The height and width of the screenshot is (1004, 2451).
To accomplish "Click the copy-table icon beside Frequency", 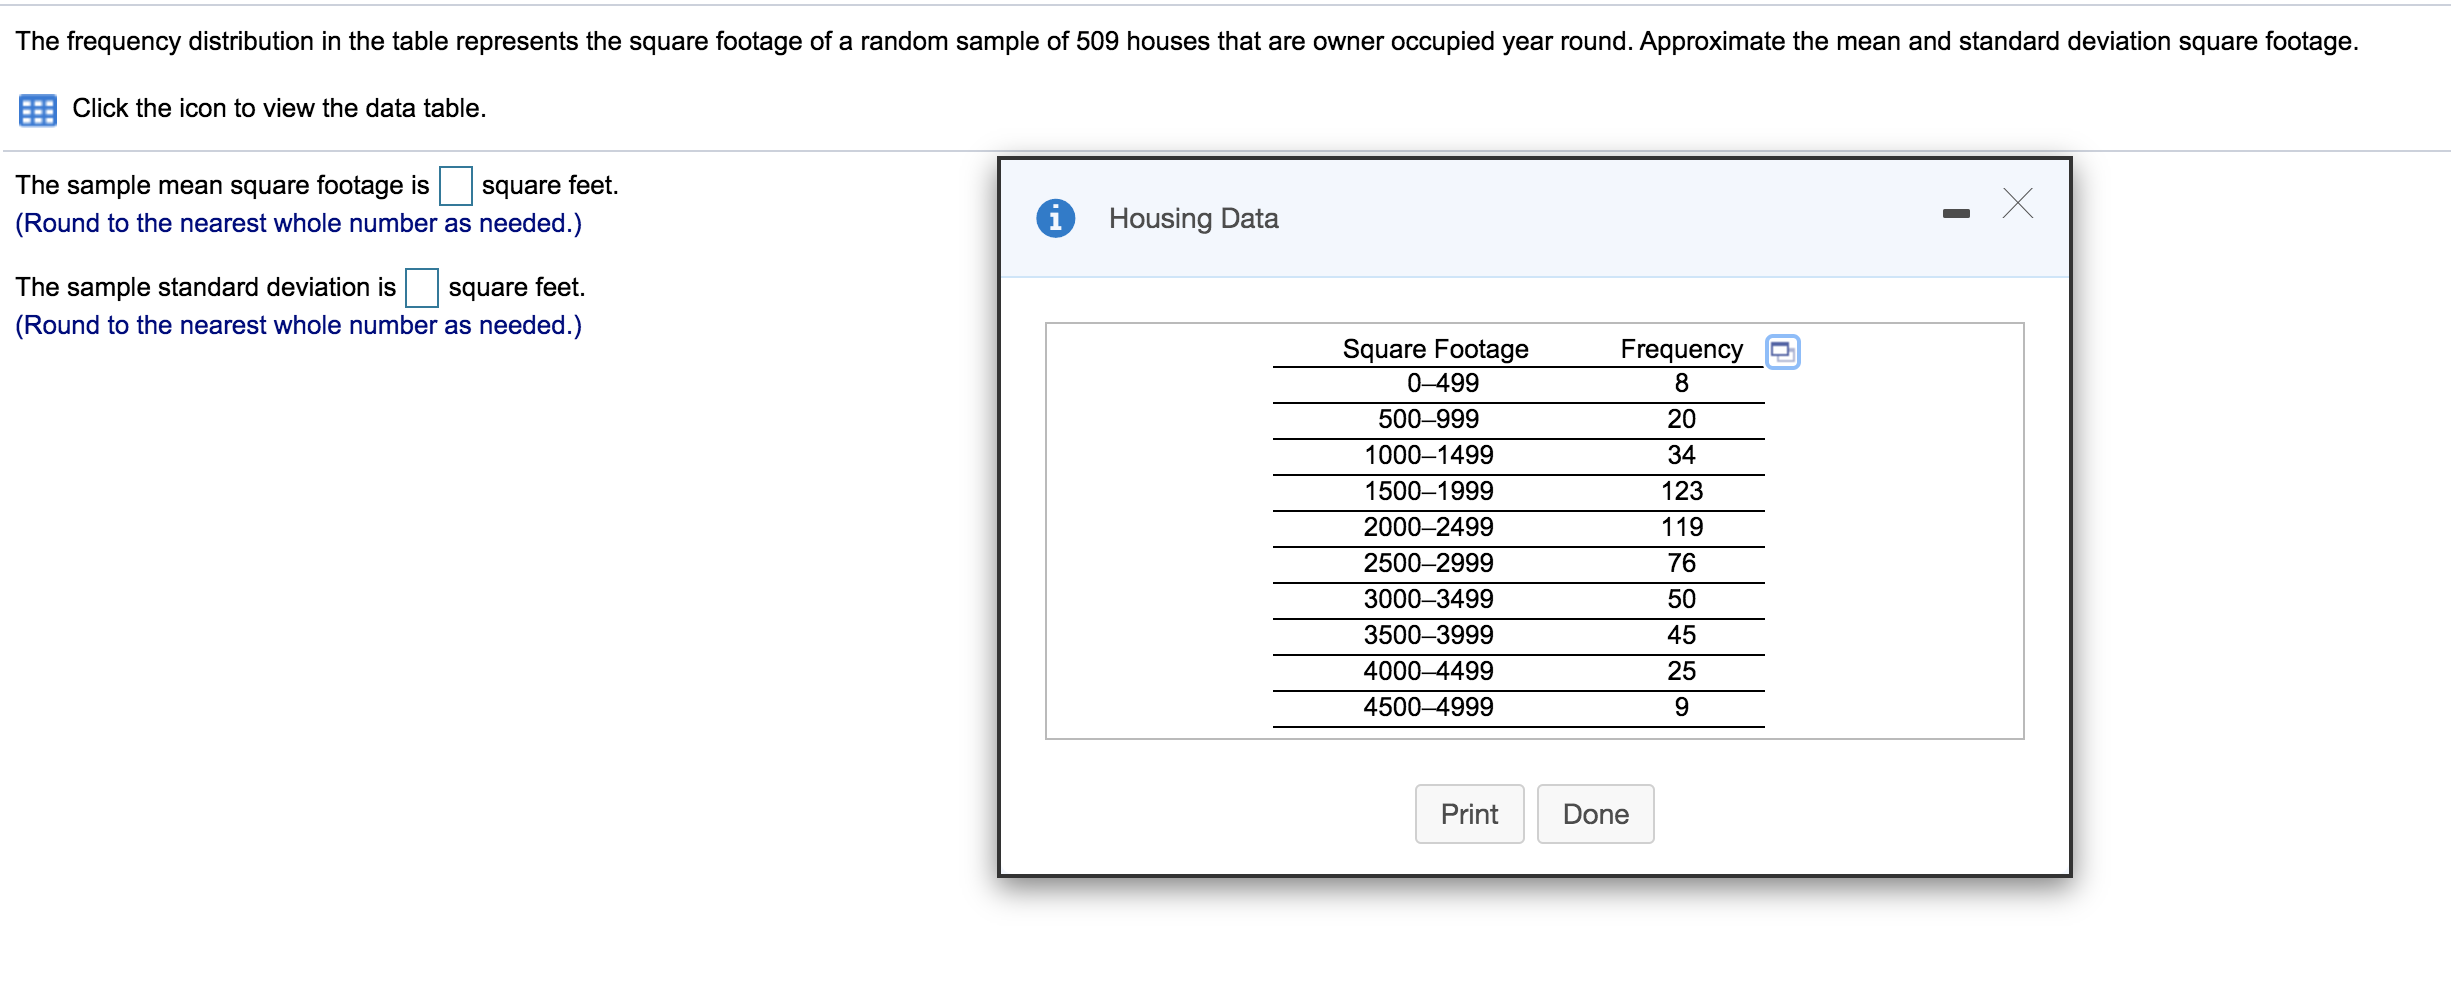I will coord(1782,351).
